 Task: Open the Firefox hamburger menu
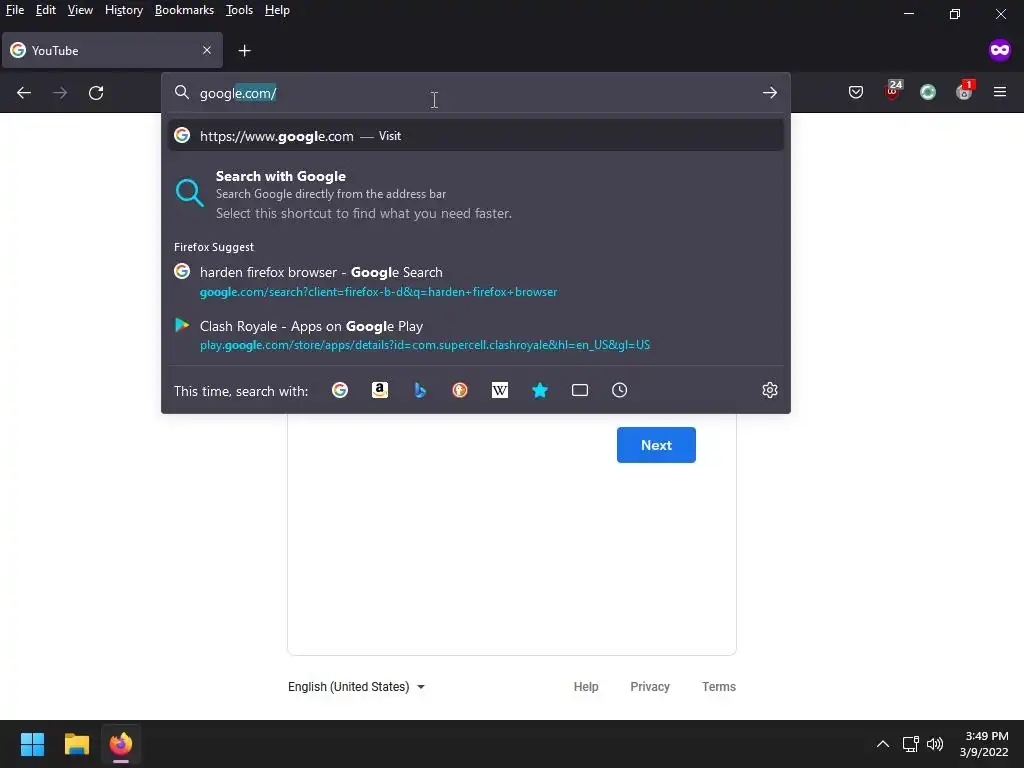point(999,92)
